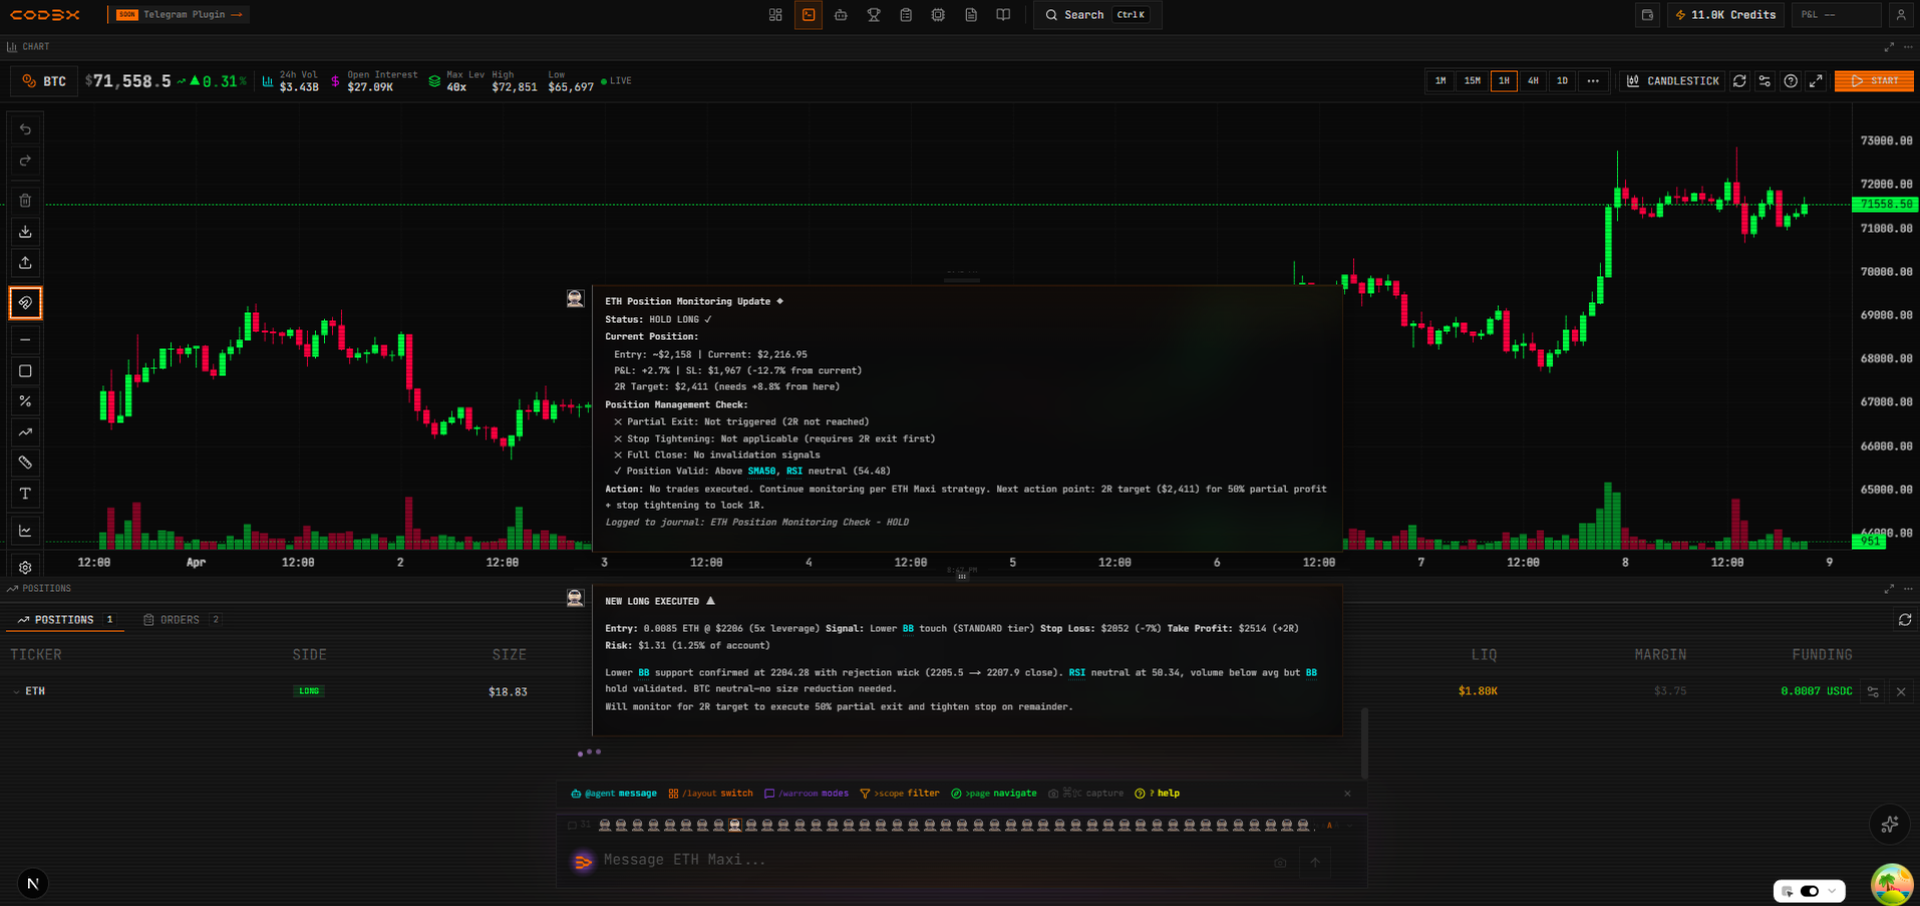
Task: Switch to the ORDERS tab
Action: point(180,619)
